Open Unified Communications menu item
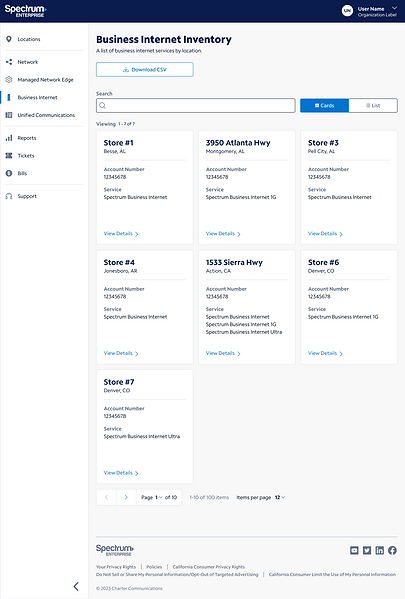This screenshot has height=599, width=405. click(46, 115)
